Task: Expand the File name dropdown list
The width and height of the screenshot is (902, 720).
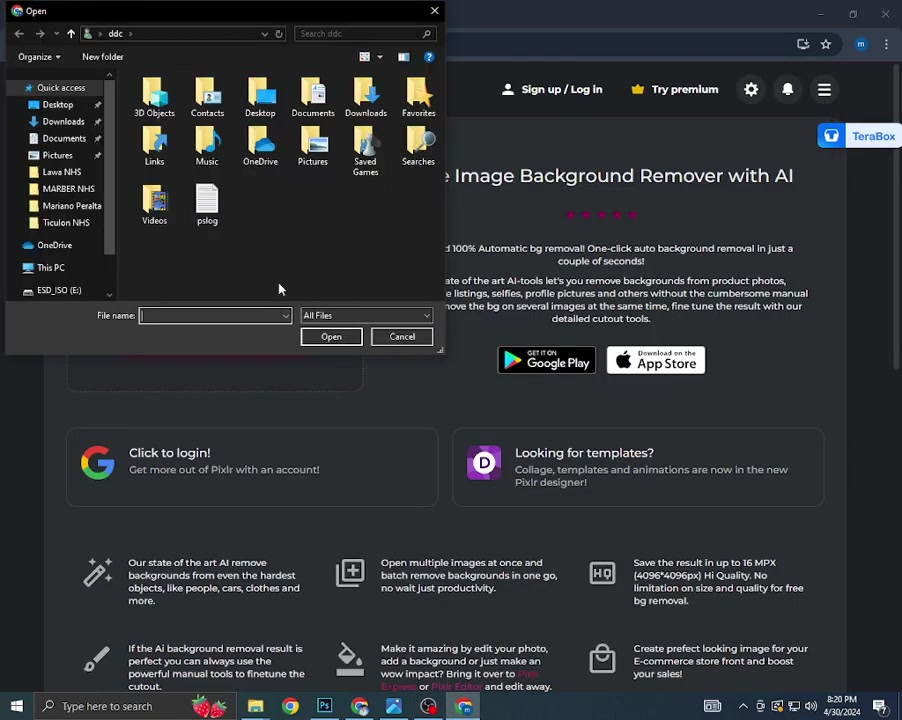Action: 285,316
